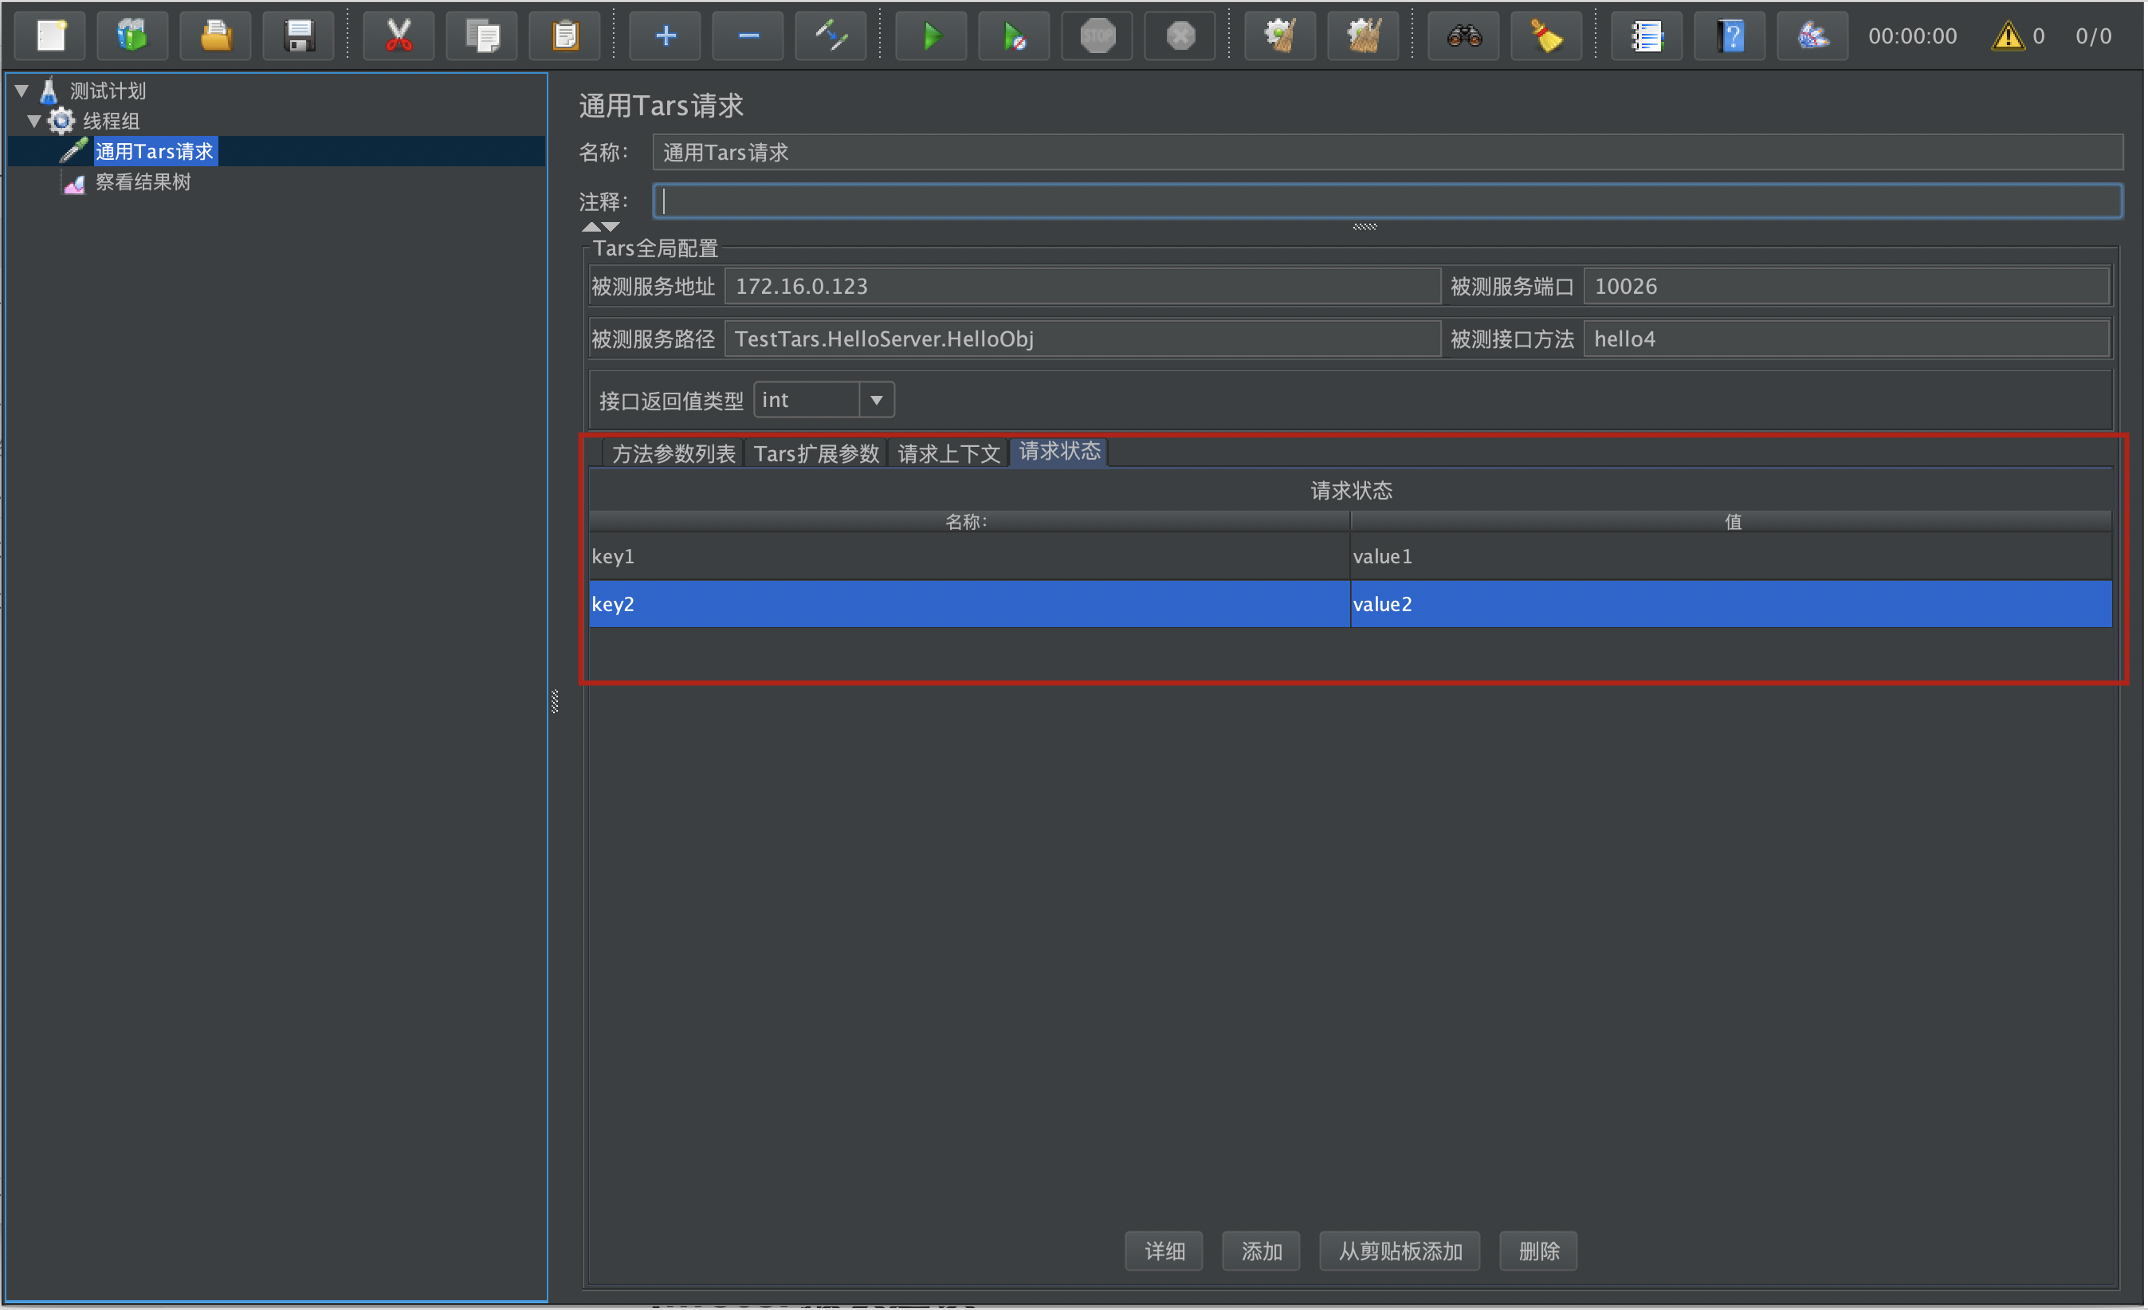The width and height of the screenshot is (2148, 1310).
Task: Open the 接口返回值类型 int dropdown
Action: (876, 400)
